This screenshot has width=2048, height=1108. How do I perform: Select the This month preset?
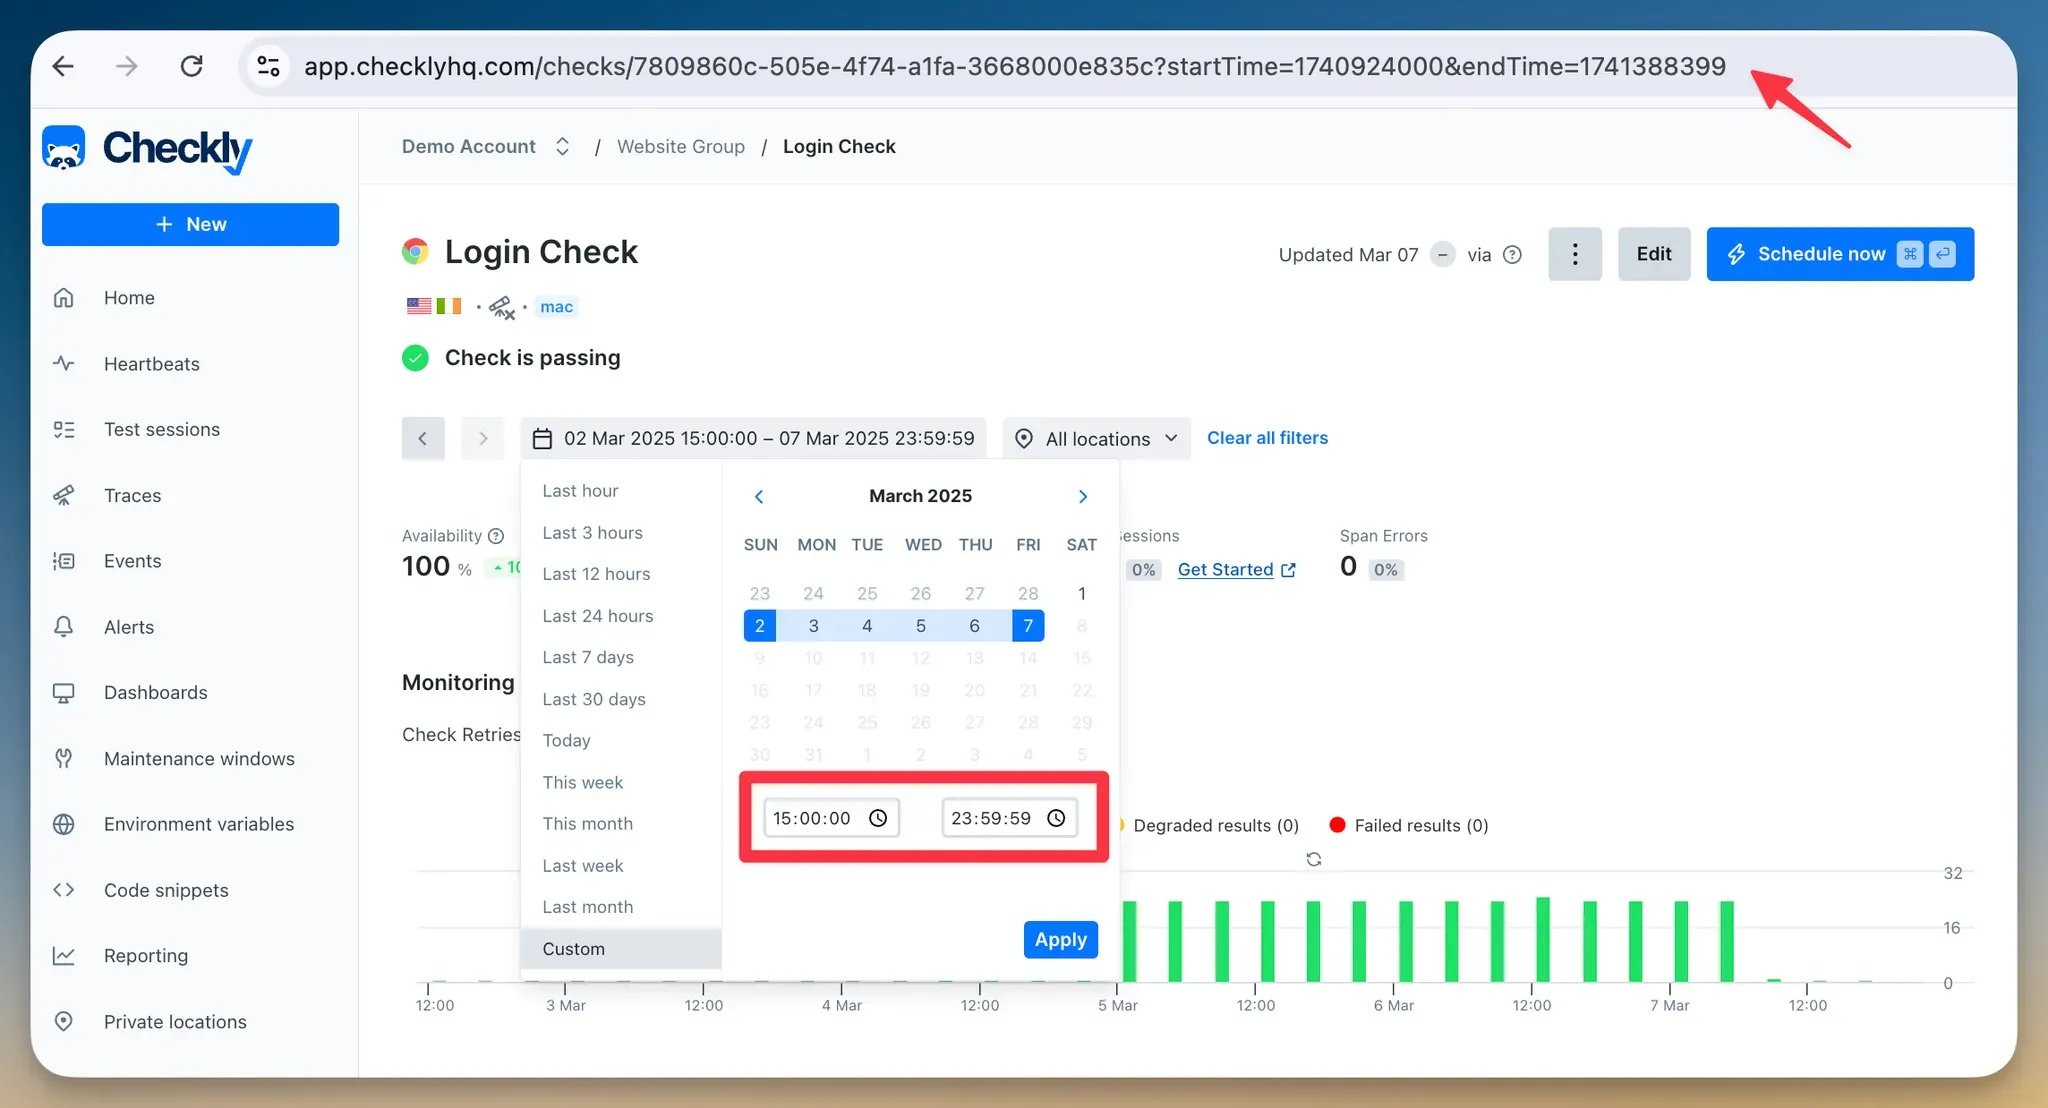[621, 824]
